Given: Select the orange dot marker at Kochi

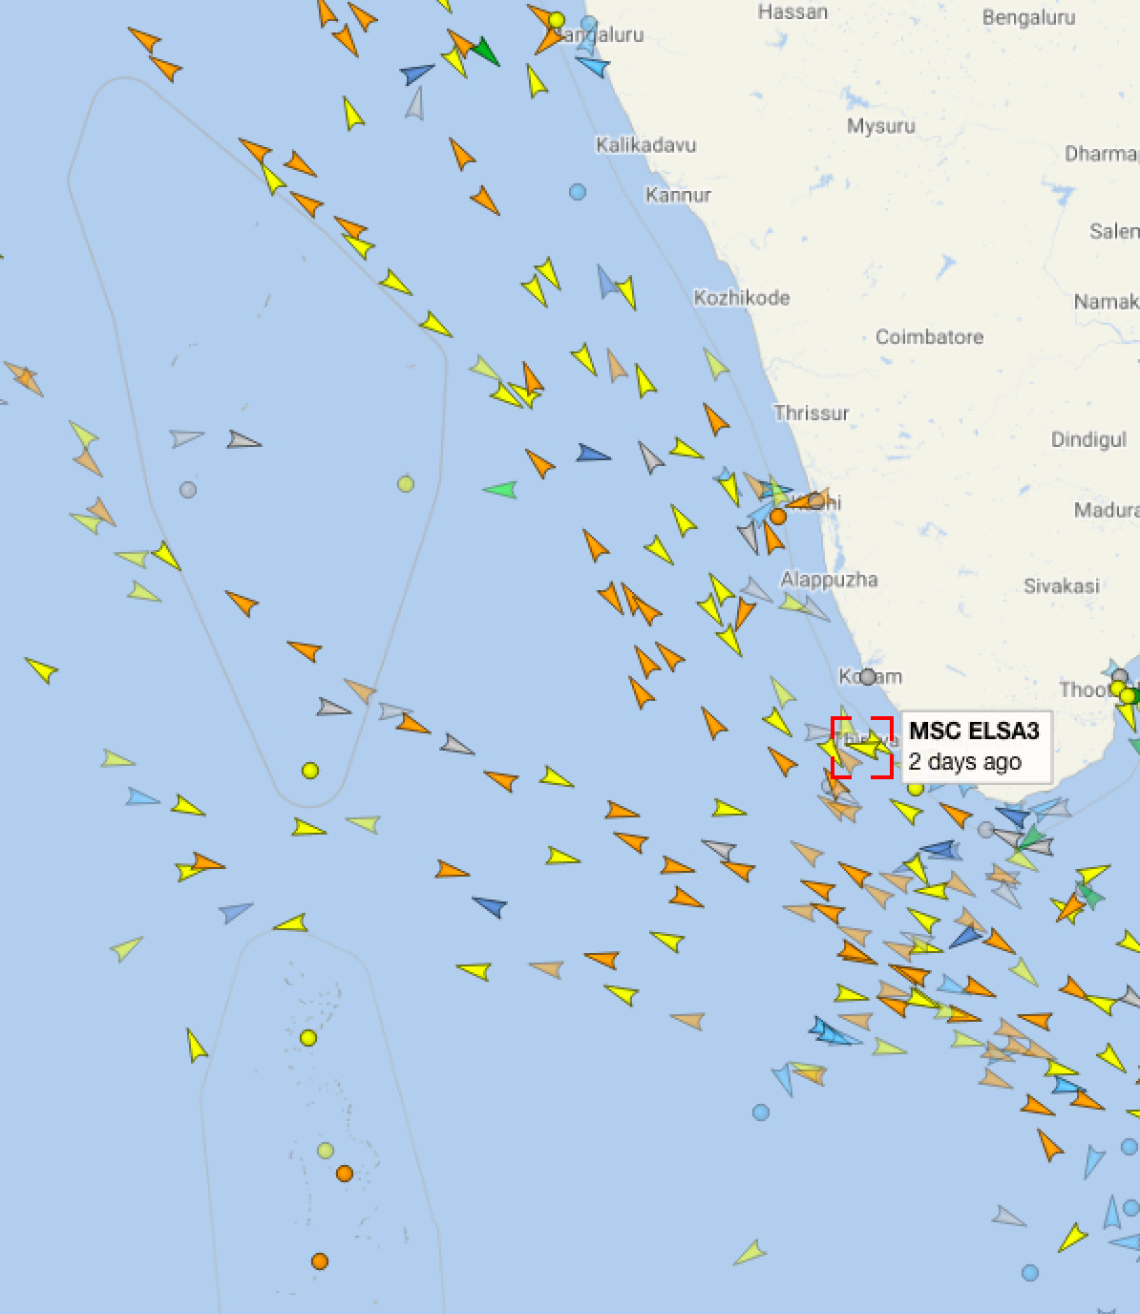Looking at the screenshot, I should (778, 517).
